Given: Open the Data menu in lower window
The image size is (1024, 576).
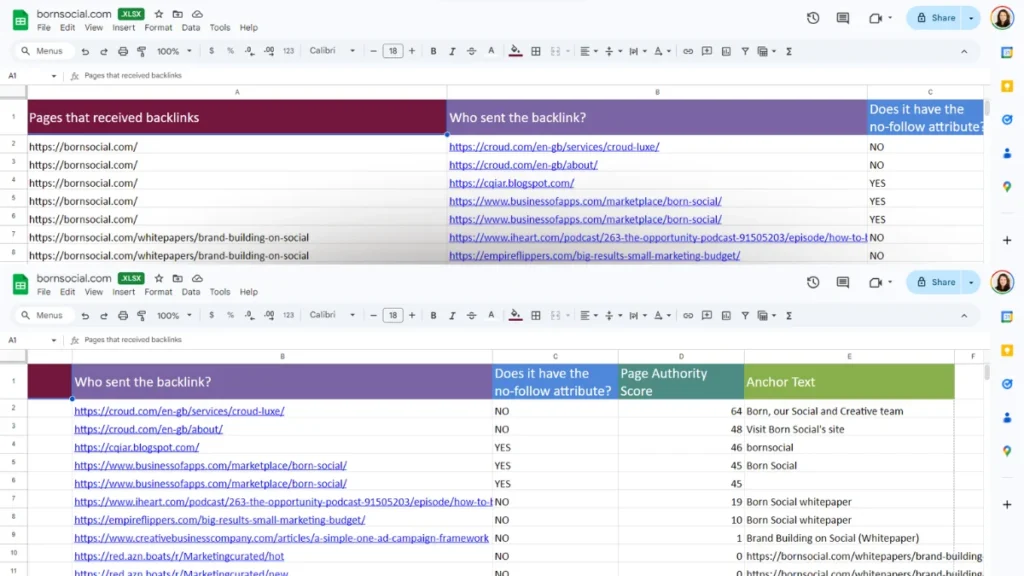Looking at the screenshot, I should (x=191, y=292).
